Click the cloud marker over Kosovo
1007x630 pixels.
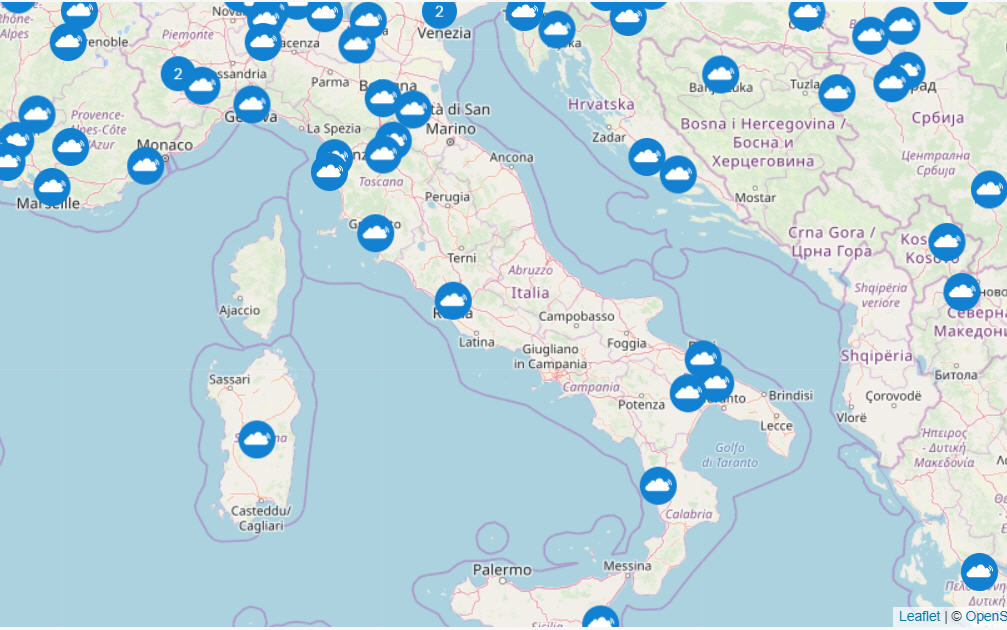[x=947, y=241]
